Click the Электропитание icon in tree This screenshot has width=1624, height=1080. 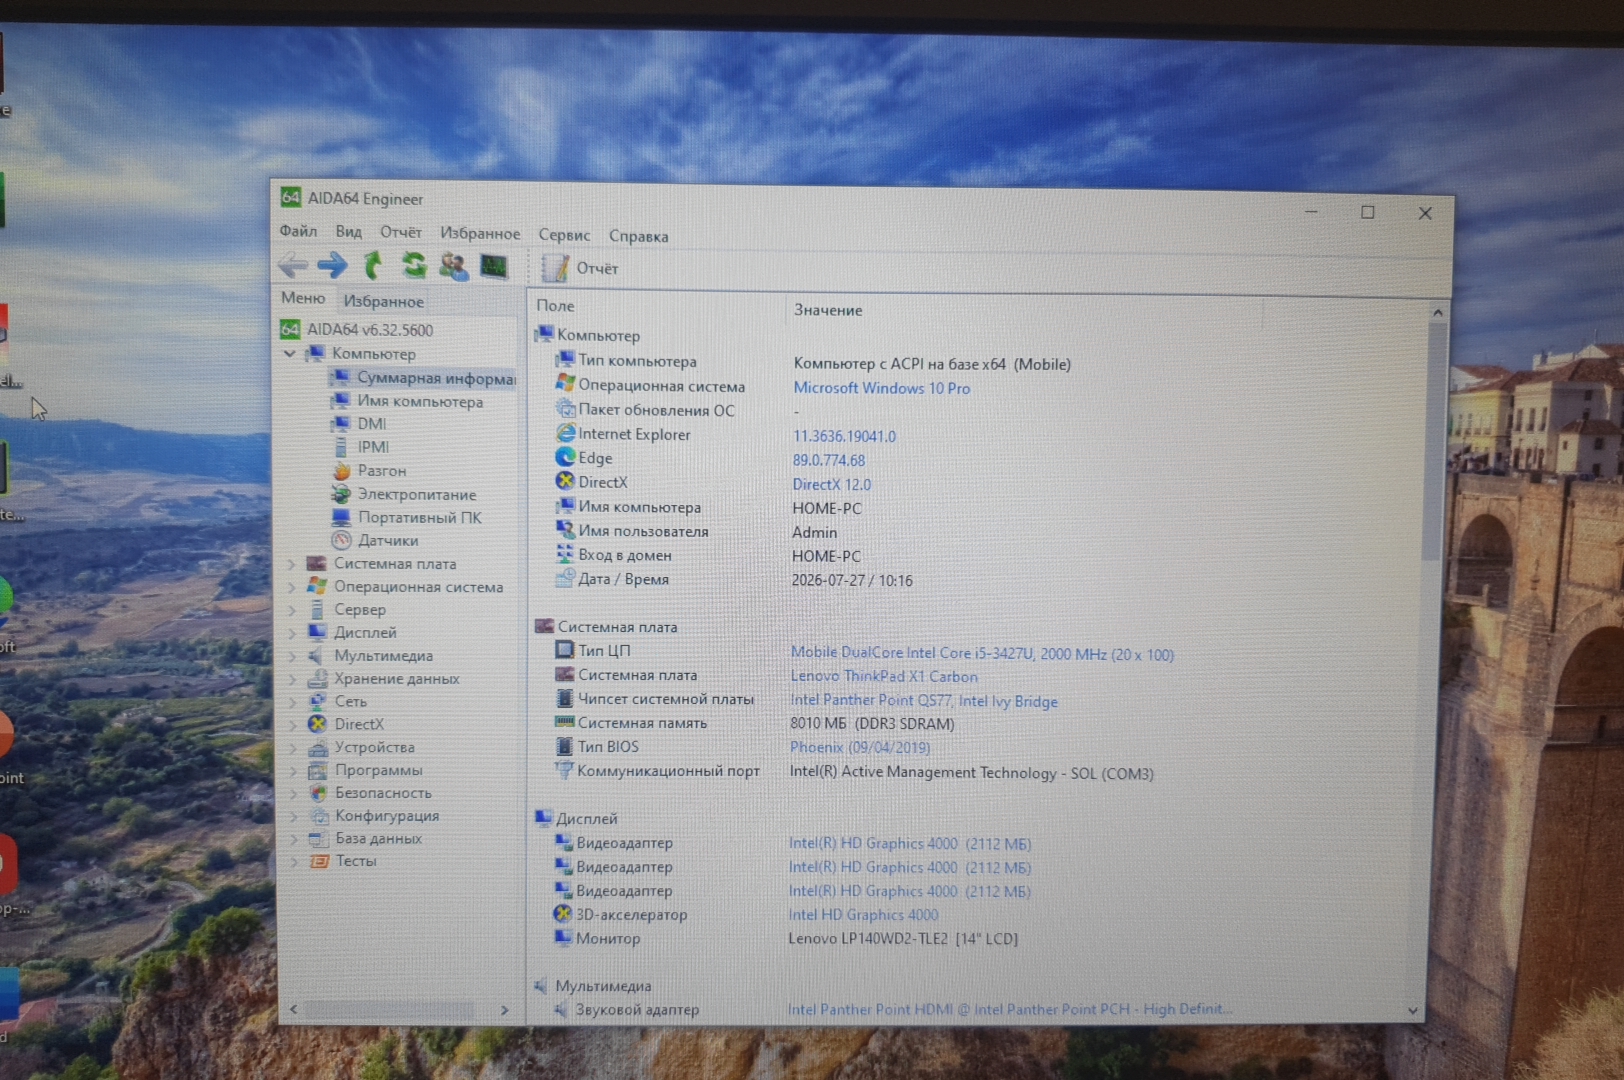click(x=342, y=494)
